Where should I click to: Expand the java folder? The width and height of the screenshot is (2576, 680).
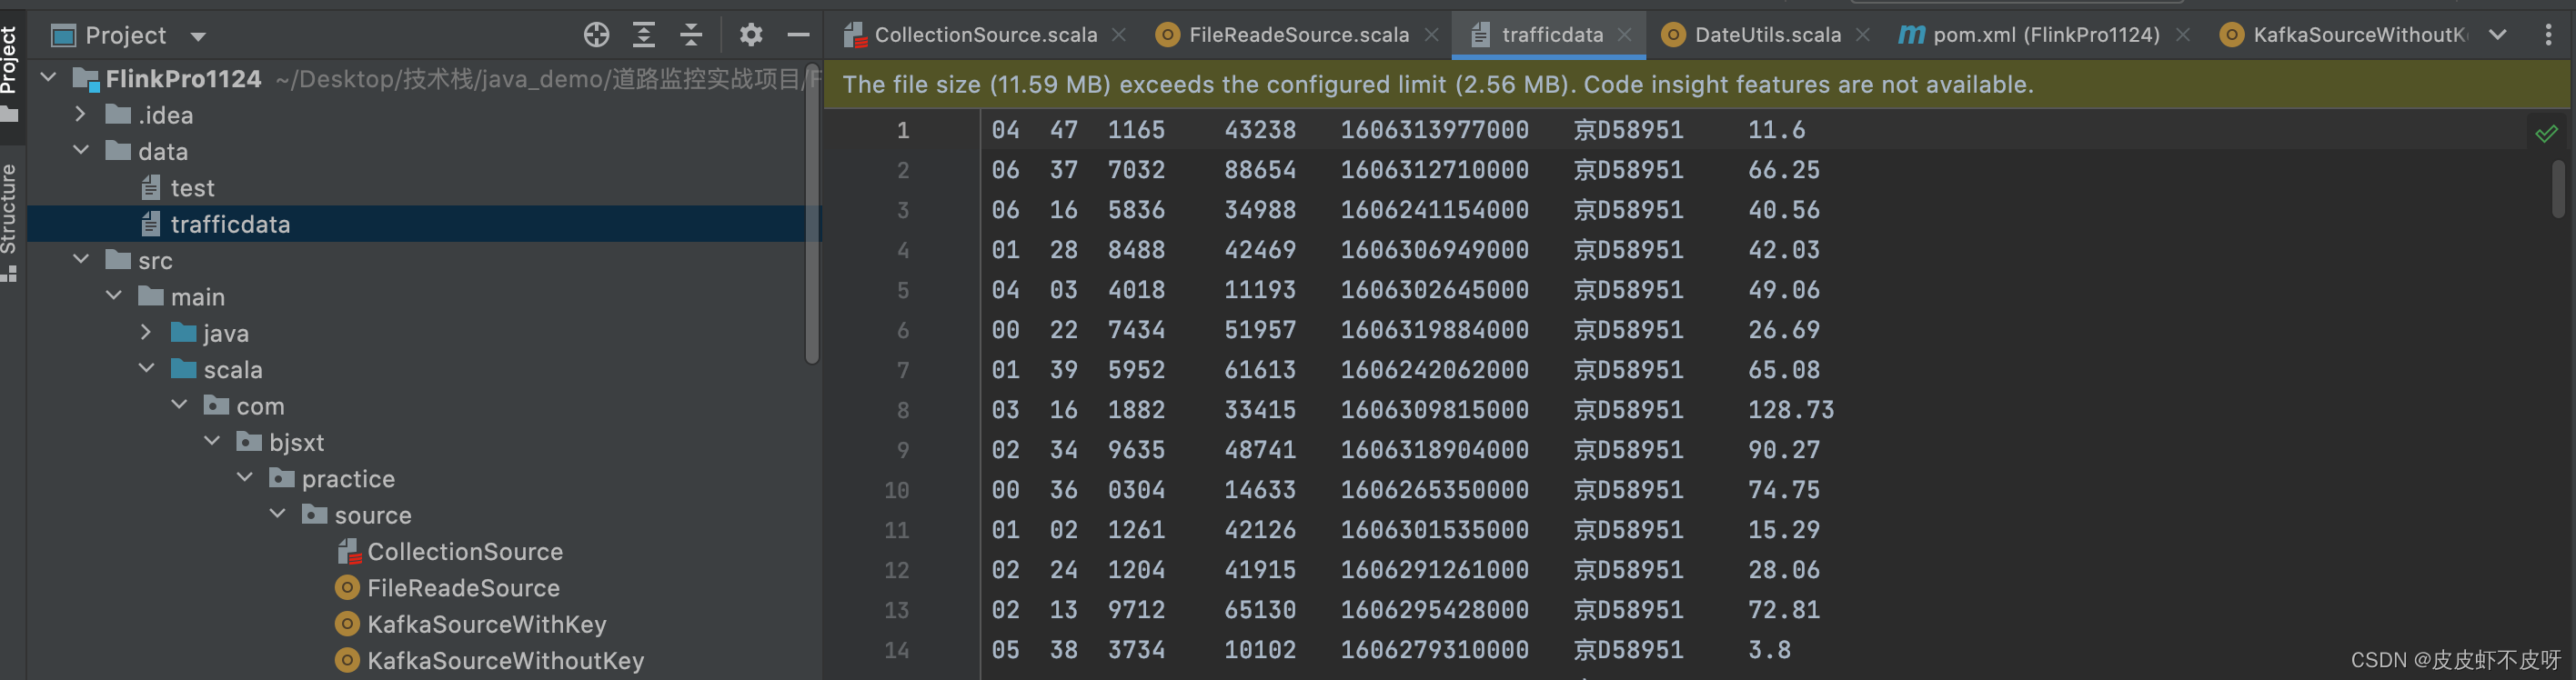[x=146, y=332]
